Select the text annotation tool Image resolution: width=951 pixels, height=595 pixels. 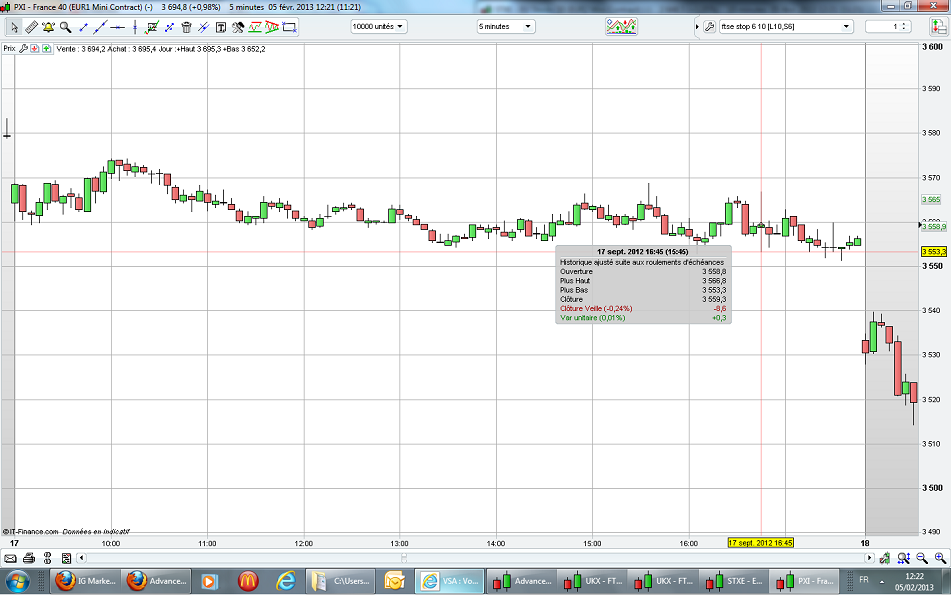click(x=221, y=27)
